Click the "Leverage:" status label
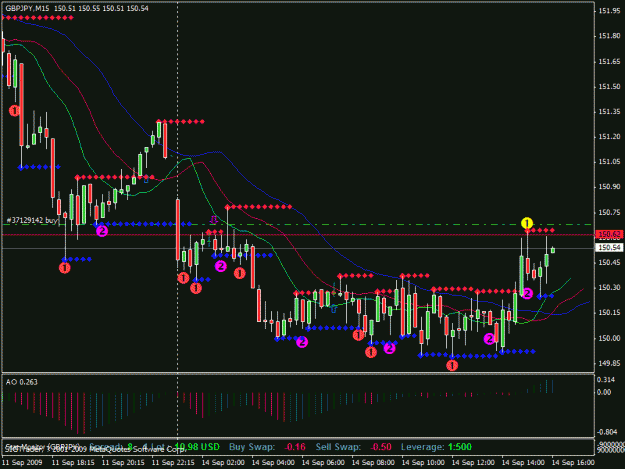The height and width of the screenshot is (469, 625). pos(423,447)
